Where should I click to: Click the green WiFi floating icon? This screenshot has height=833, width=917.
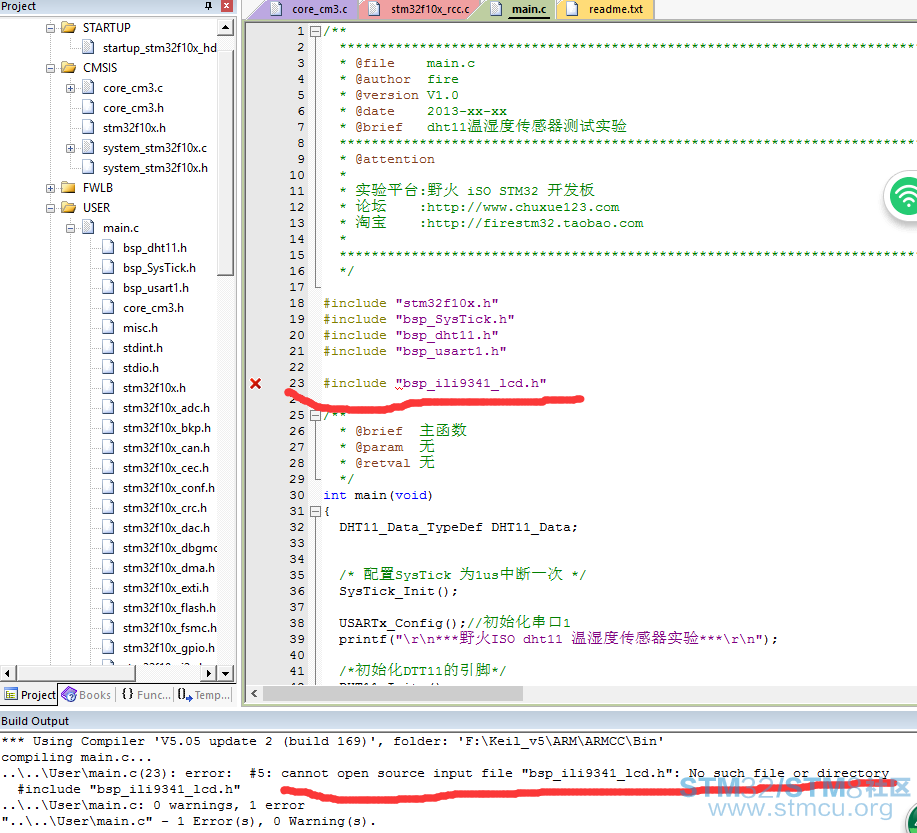pyautogui.click(x=904, y=196)
